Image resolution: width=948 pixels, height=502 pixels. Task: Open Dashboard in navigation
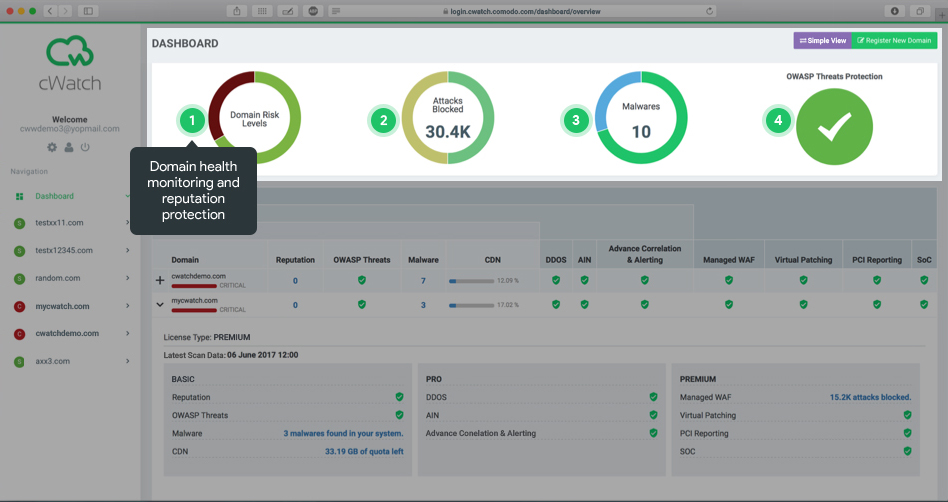tap(54, 196)
